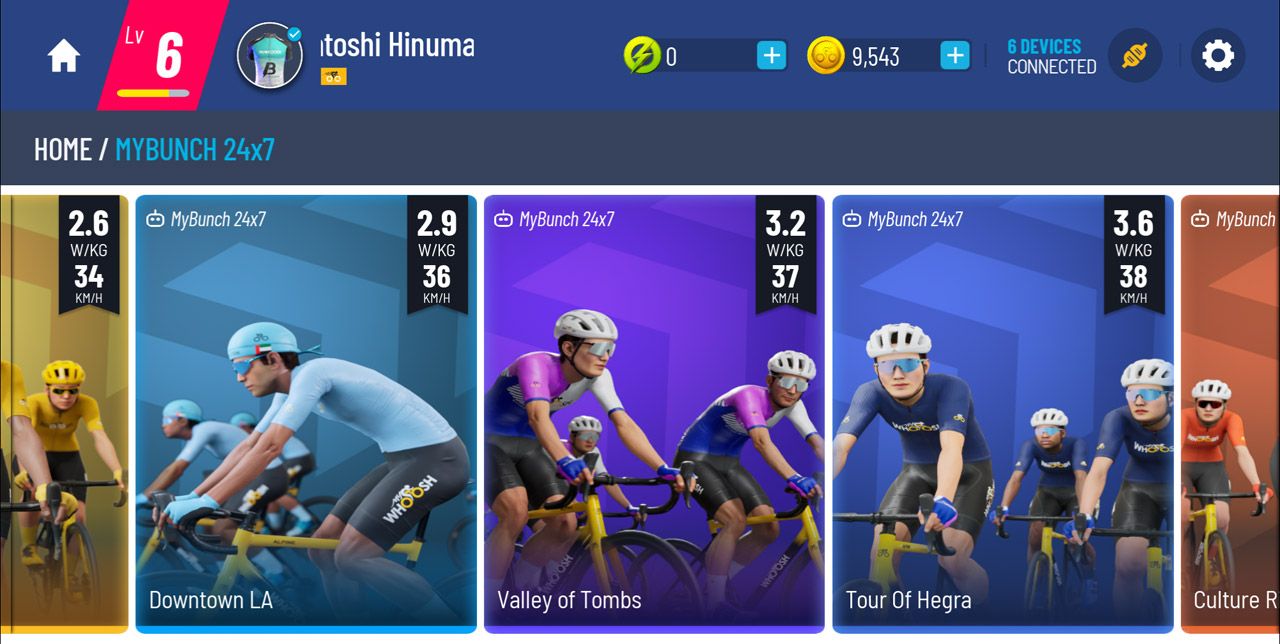
Task: Tap the 3.2 W/KG pace badge
Action: point(785,255)
